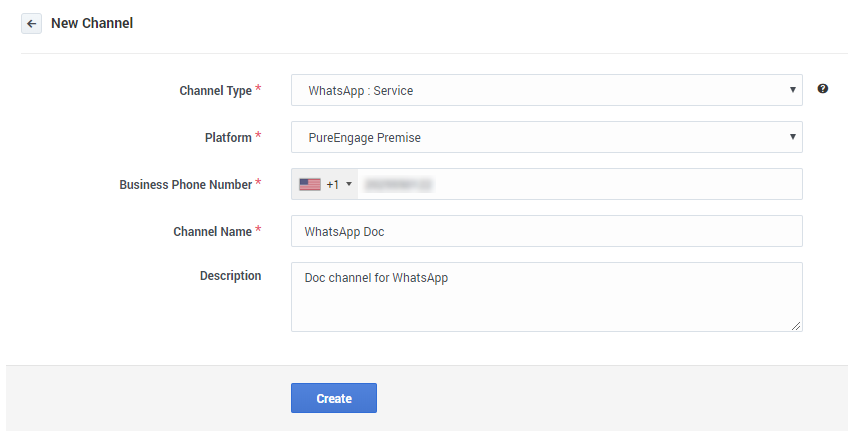The image size is (848, 439).
Task: Click the New Channel page heading
Action: click(x=92, y=23)
